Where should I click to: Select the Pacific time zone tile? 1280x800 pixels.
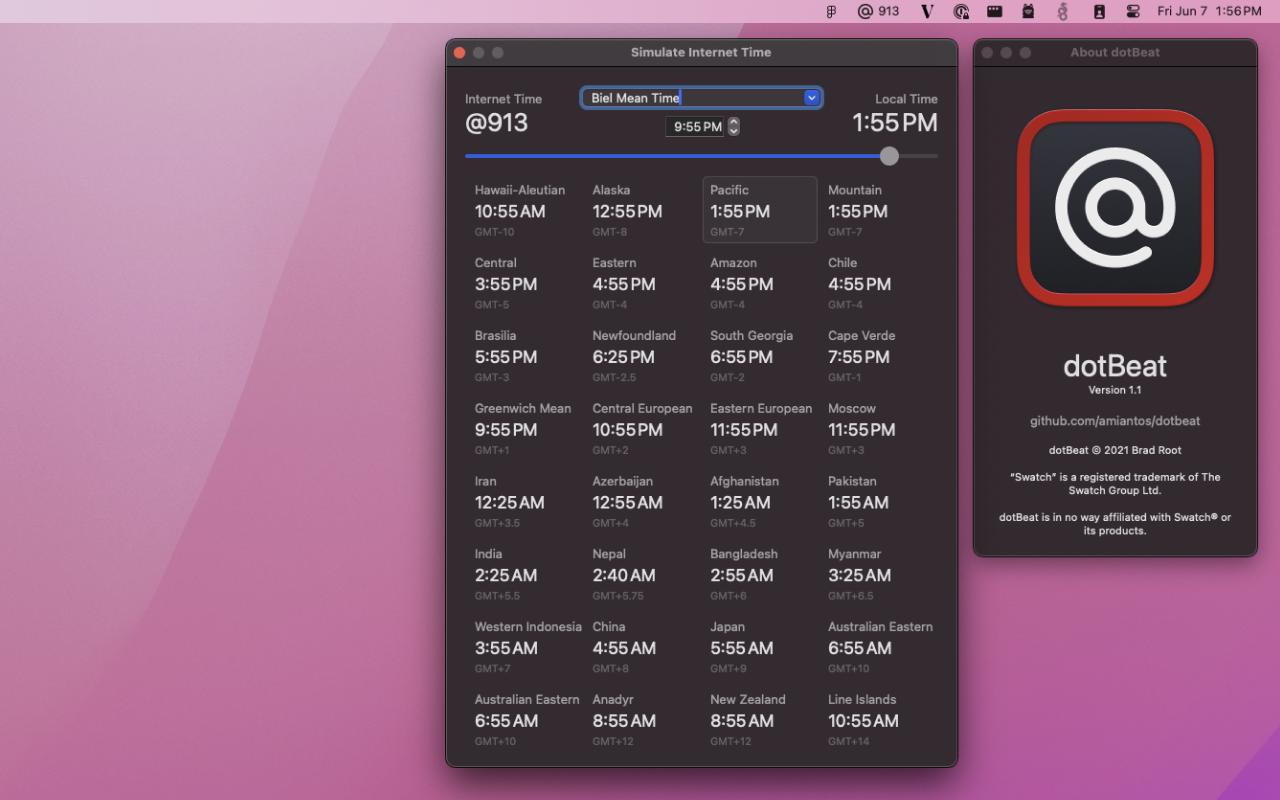(x=759, y=210)
